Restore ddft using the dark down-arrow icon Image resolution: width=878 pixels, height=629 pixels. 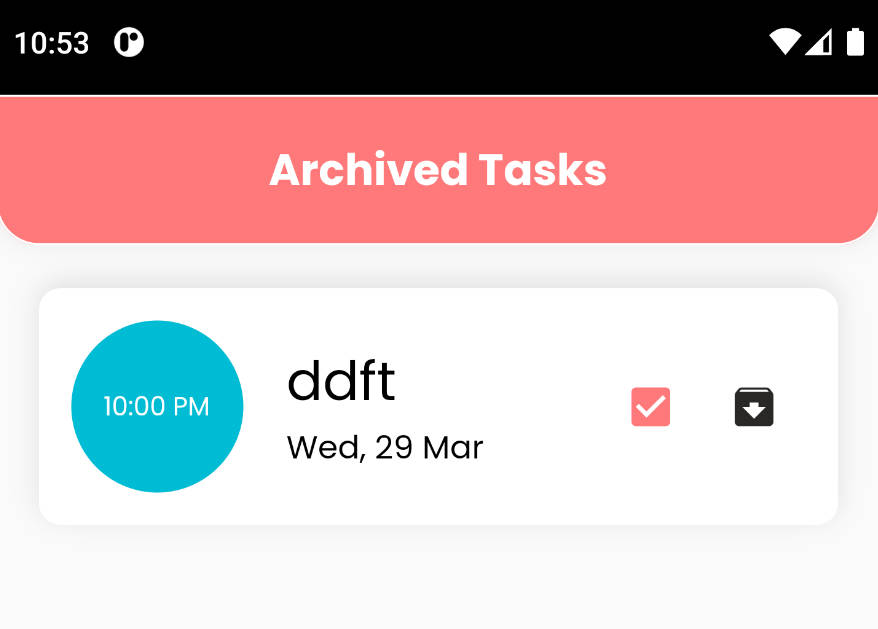pyautogui.click(x=754, y=407)
